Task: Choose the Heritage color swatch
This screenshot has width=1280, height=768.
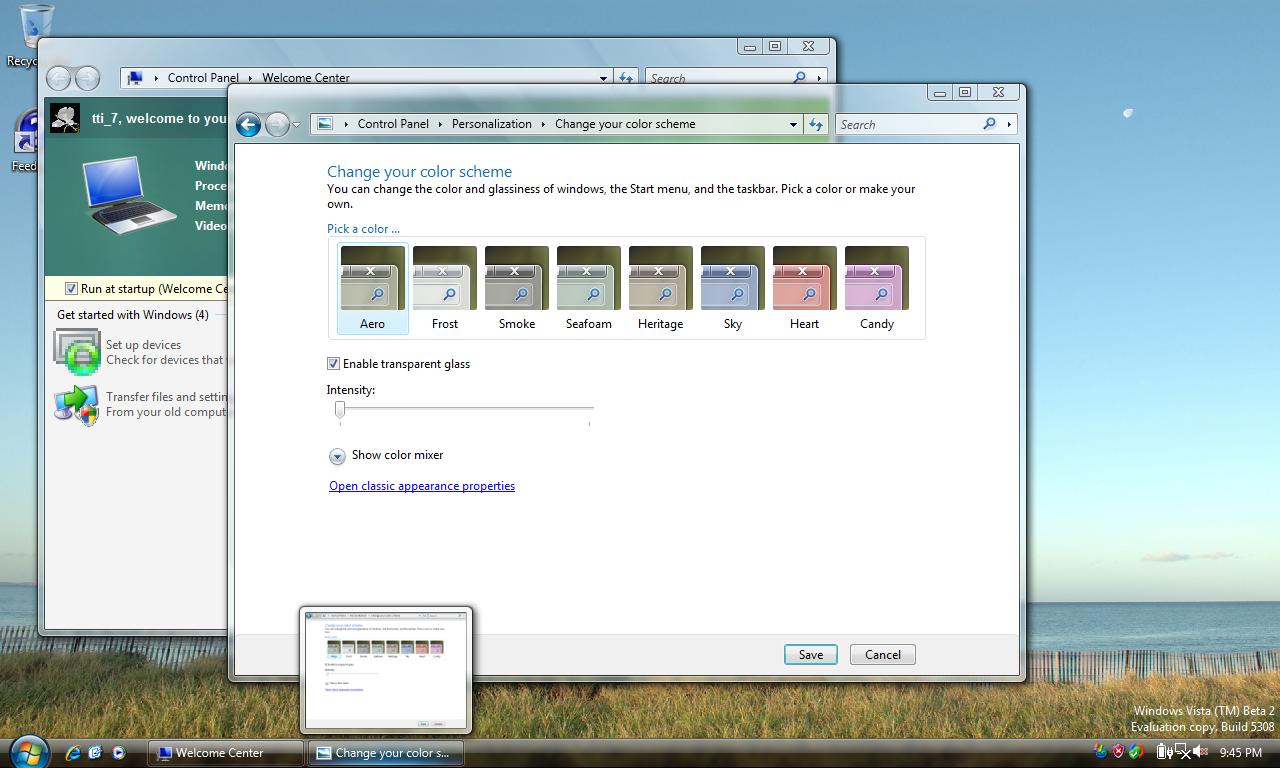Action: point(661,288)
